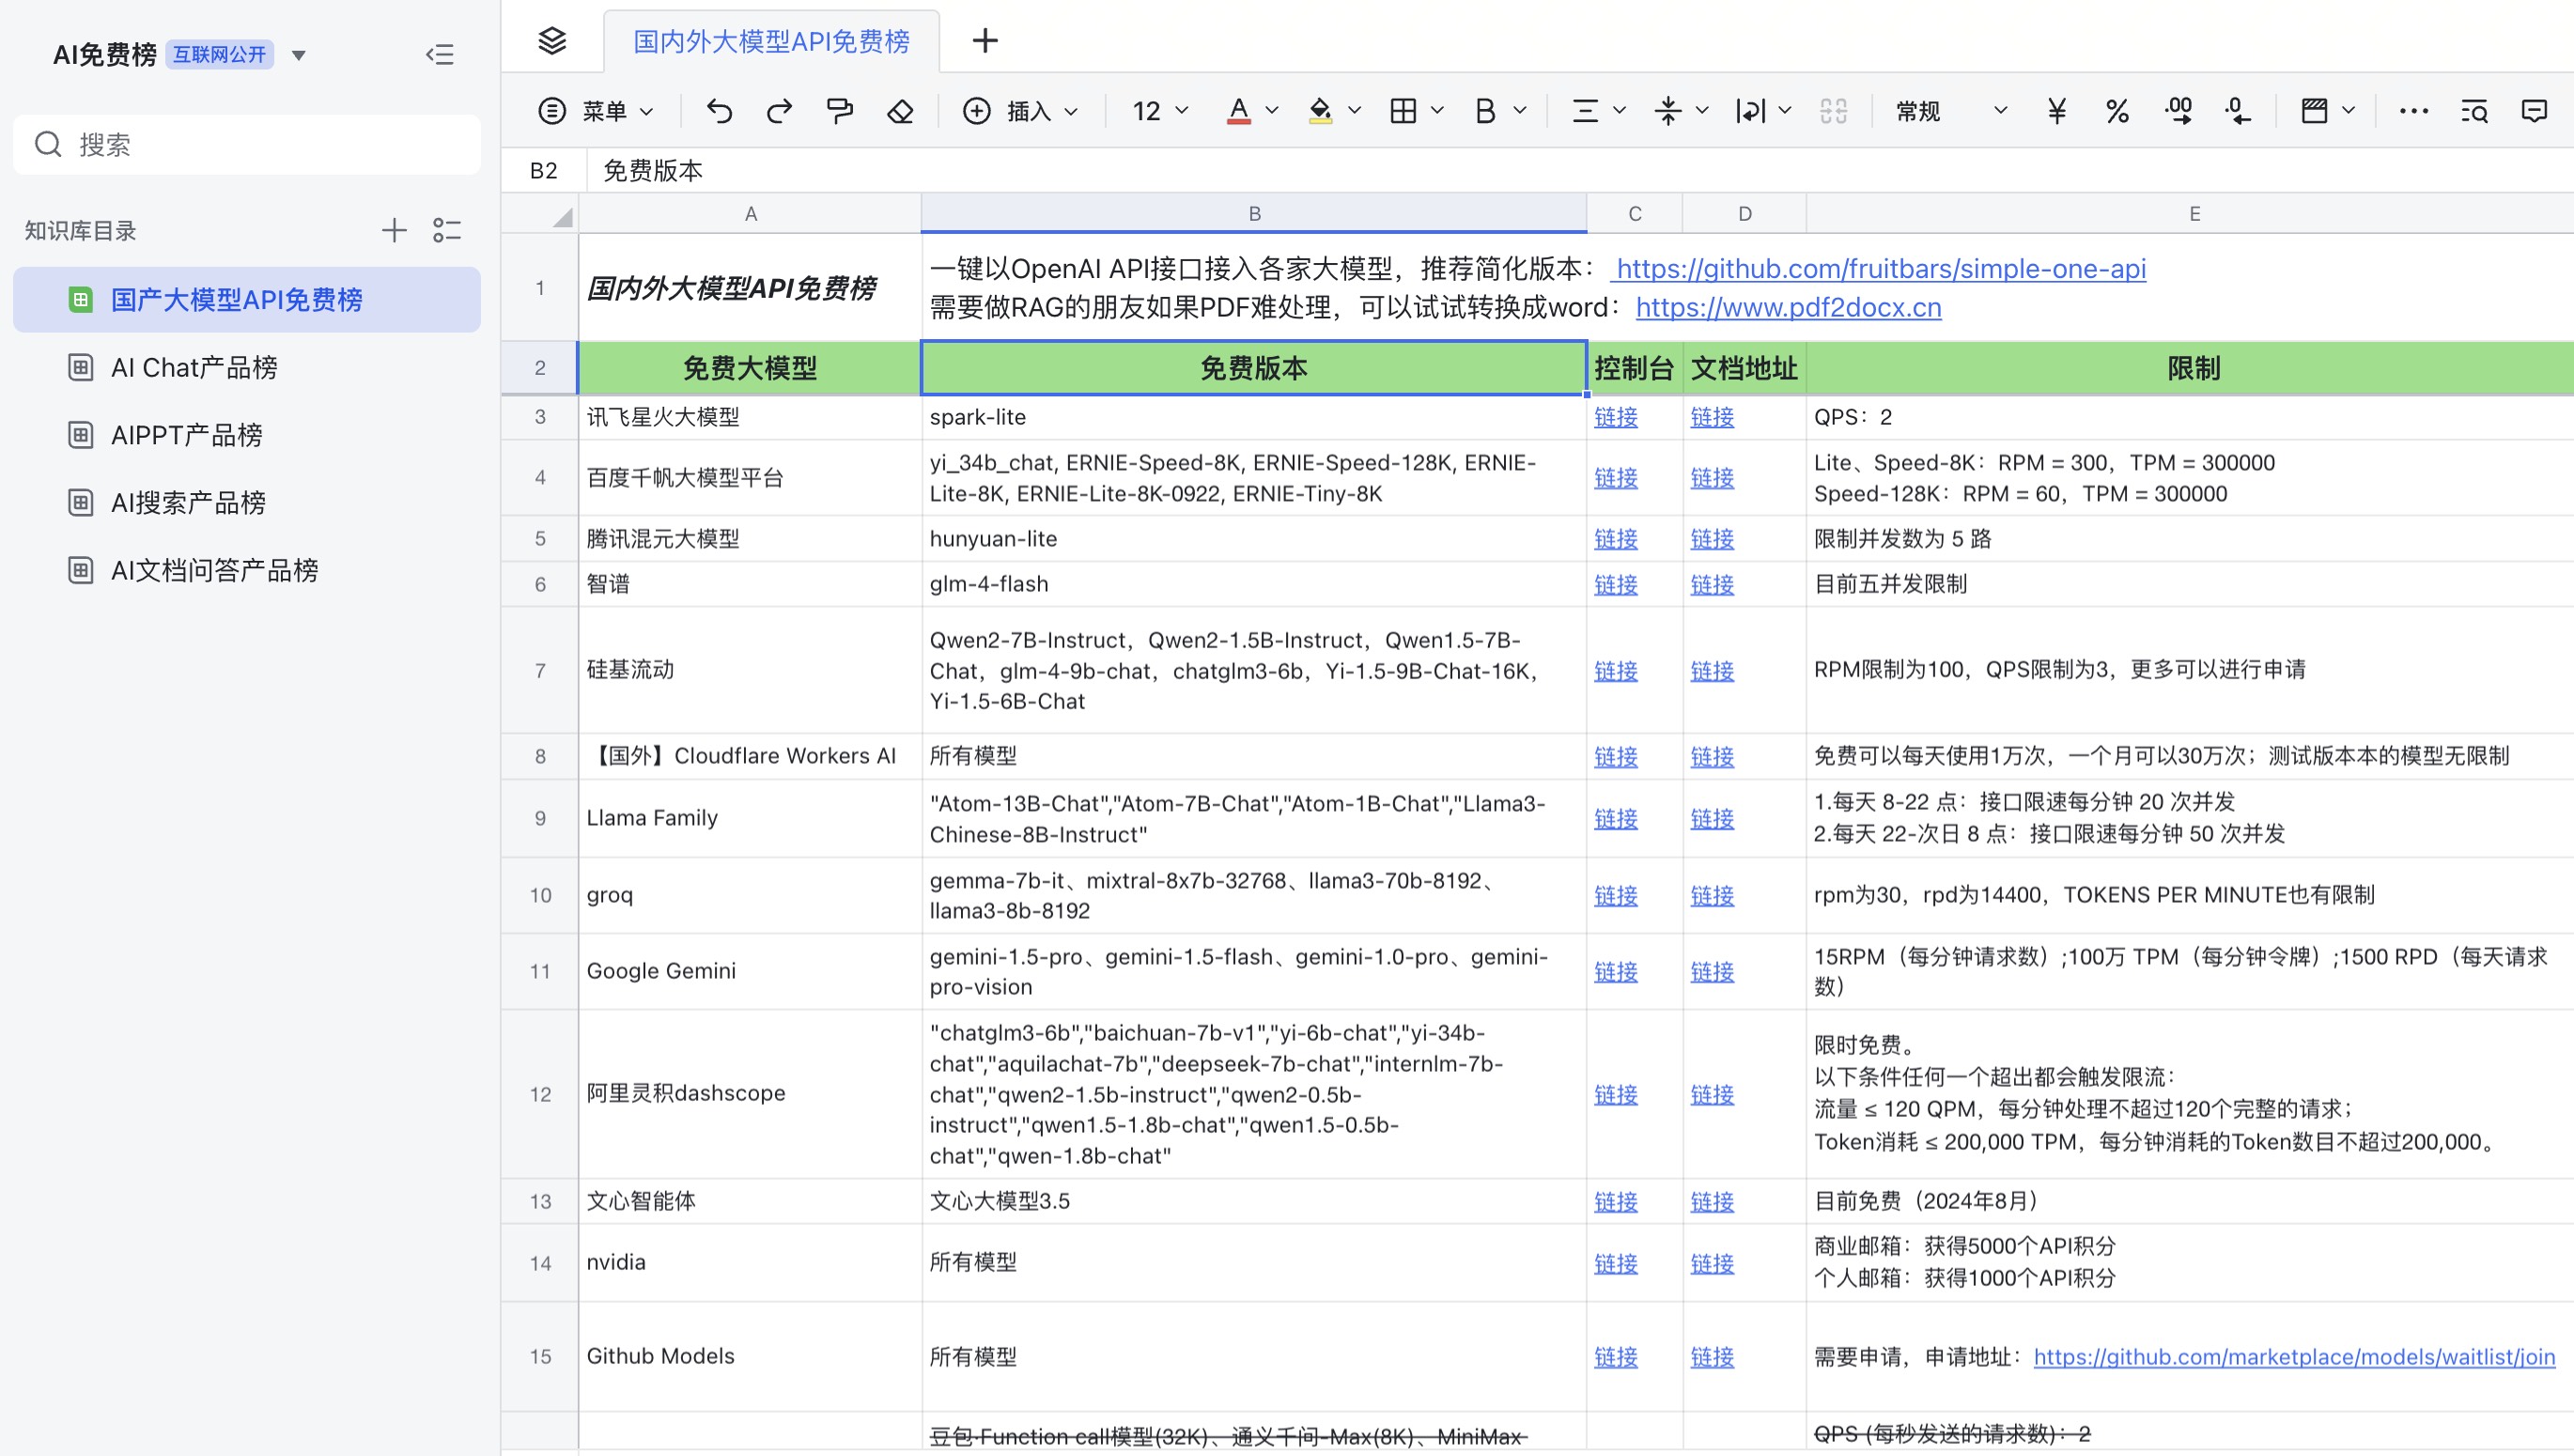Select the format painter tool
The height and width of the screenshot is (1456, 2574).
(x=840, y=110)
